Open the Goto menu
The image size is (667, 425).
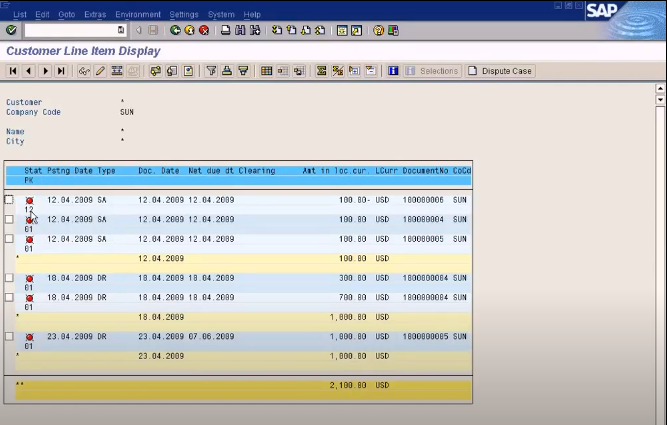[66, 14]
